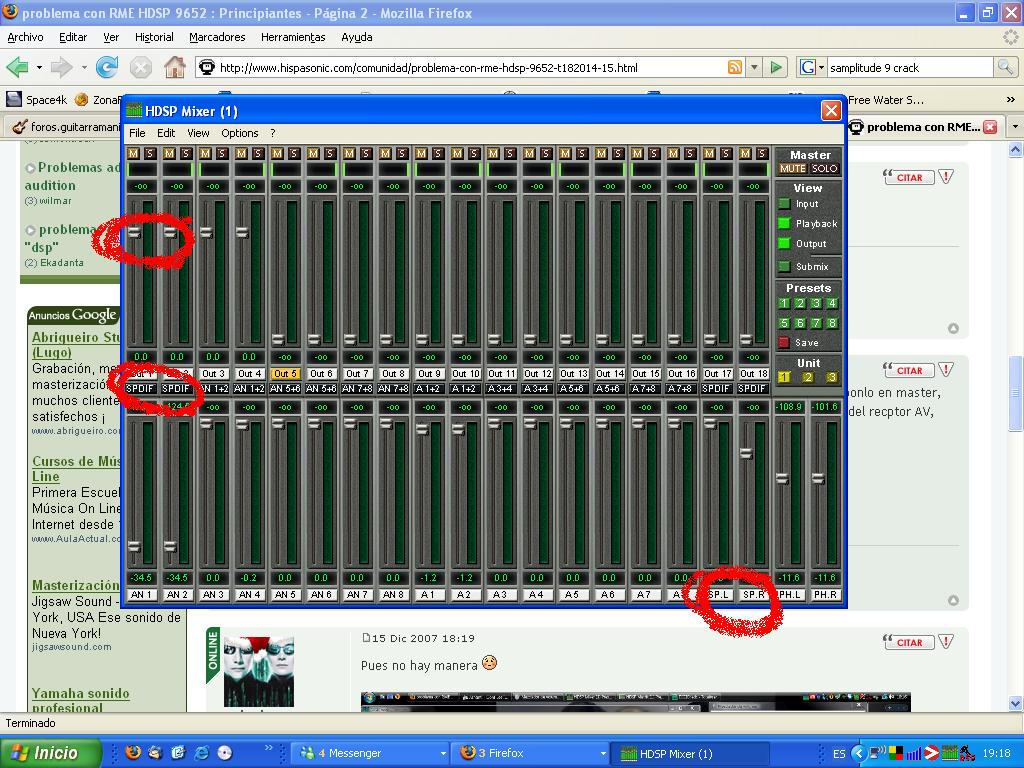Click the SP.R output fader knob
Screen dimensions: 1024x768
click(x=746, y=454)
